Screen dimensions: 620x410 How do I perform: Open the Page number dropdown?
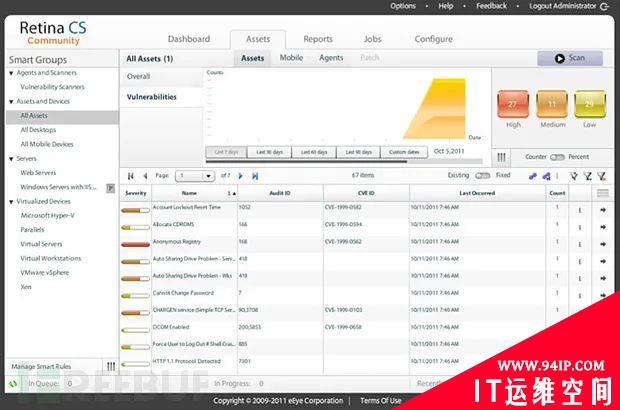[x=195, y=176]
